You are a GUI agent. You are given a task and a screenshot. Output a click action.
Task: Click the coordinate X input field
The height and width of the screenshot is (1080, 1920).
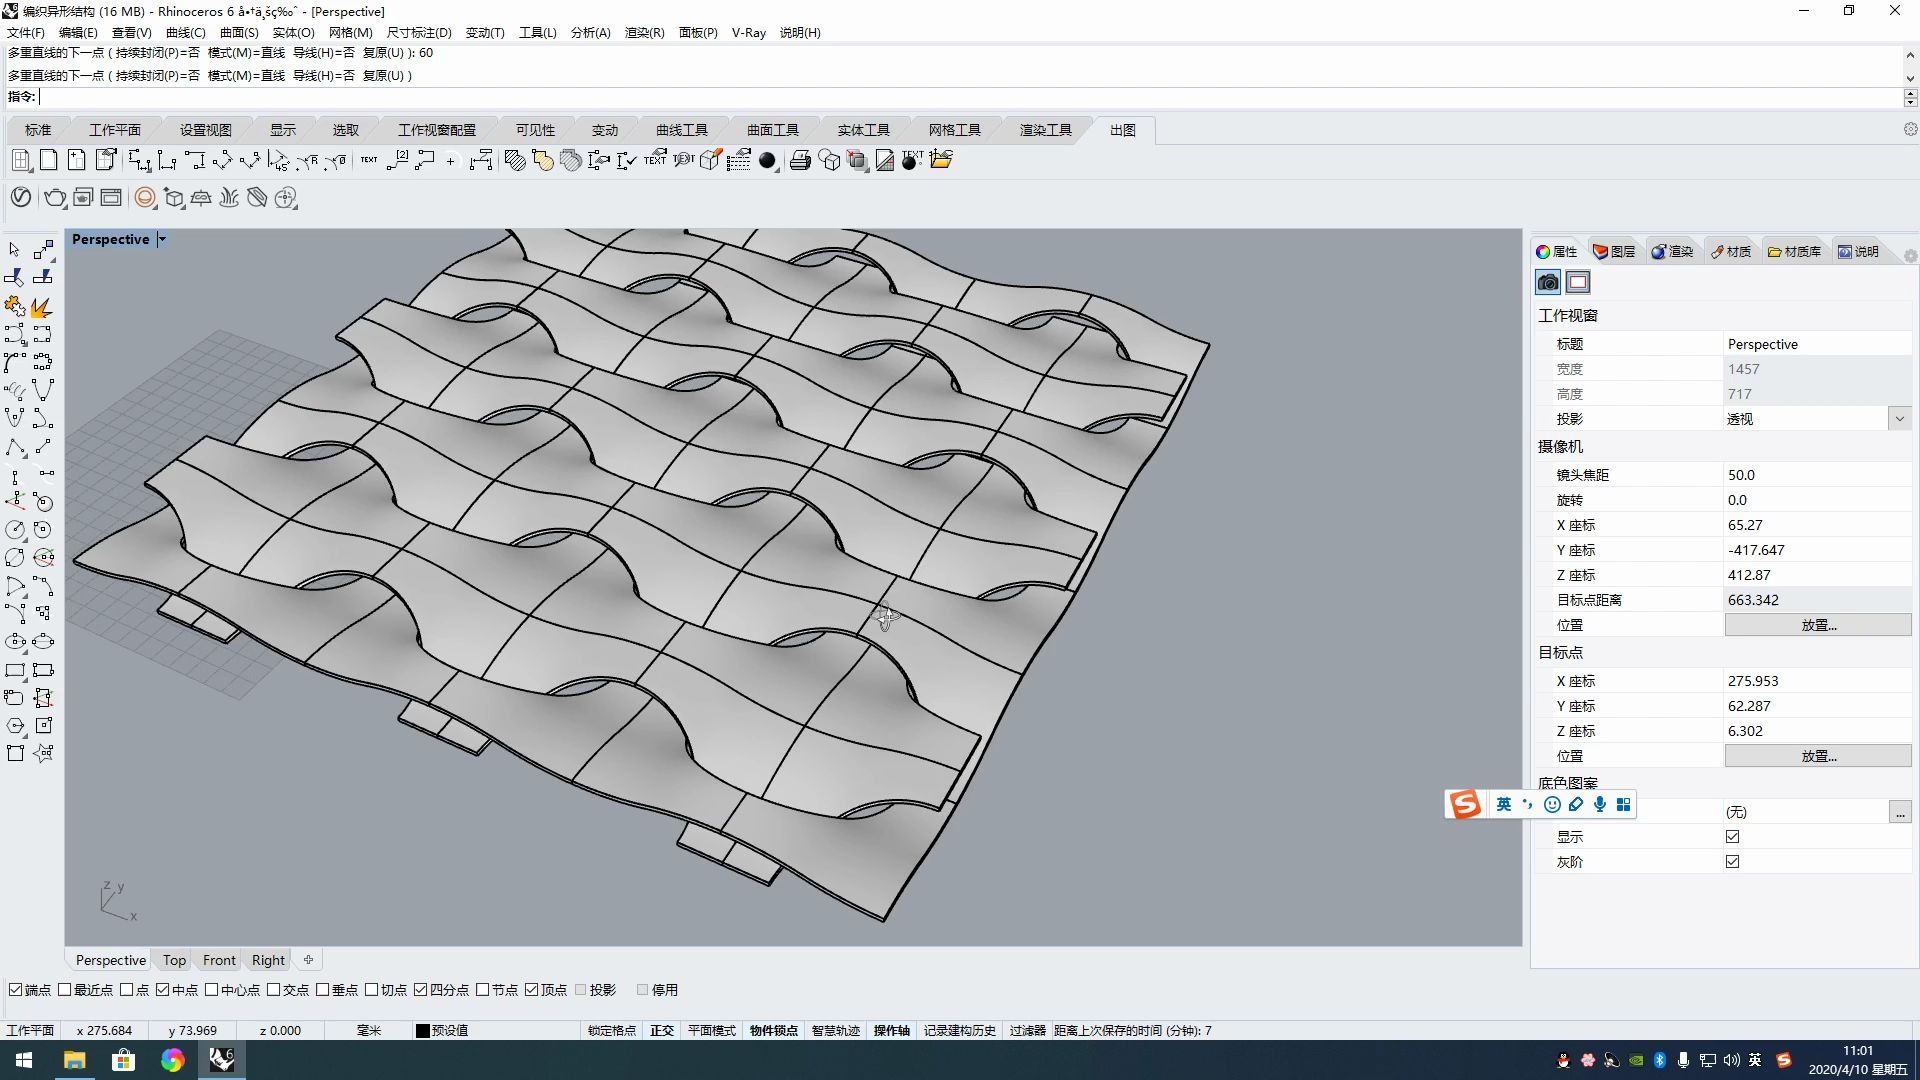coord(1815,525)
